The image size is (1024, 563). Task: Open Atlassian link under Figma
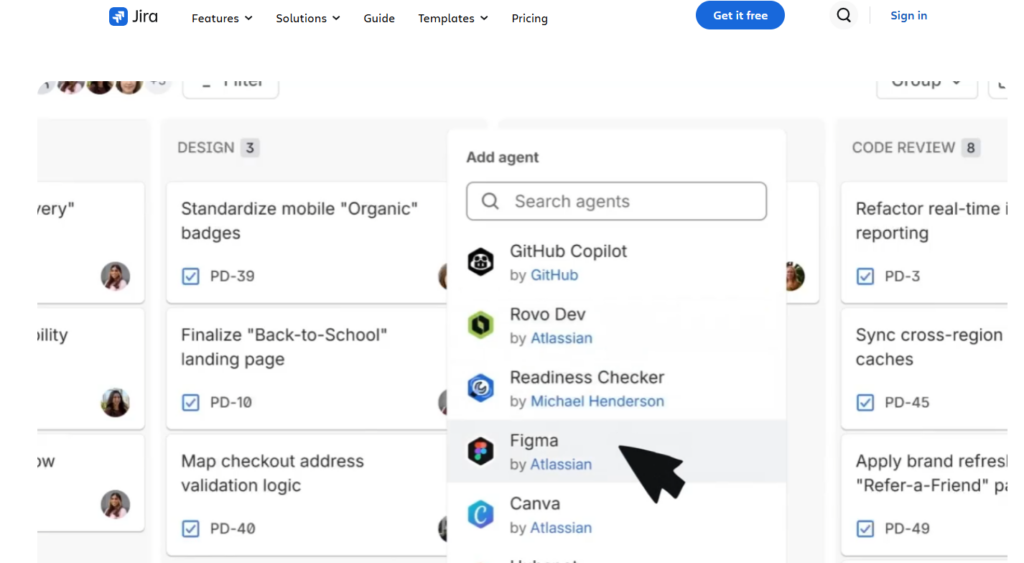tap(561, 464)
